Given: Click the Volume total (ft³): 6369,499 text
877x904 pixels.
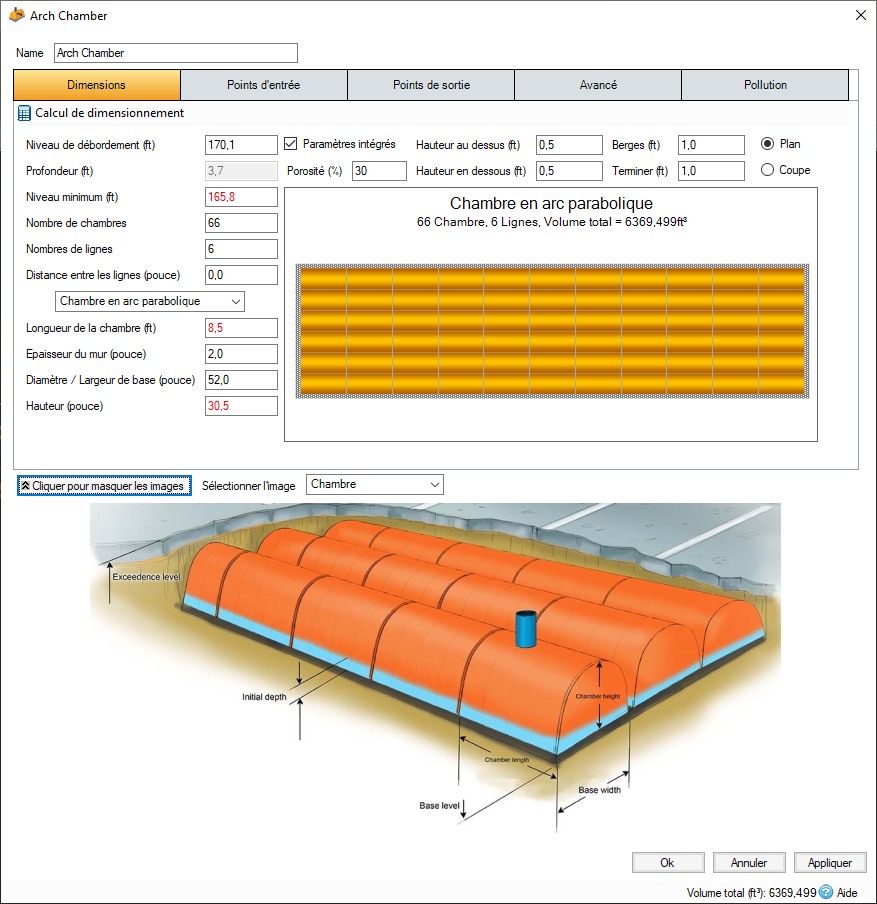Looking at the screenshot, I should [751, 892].
